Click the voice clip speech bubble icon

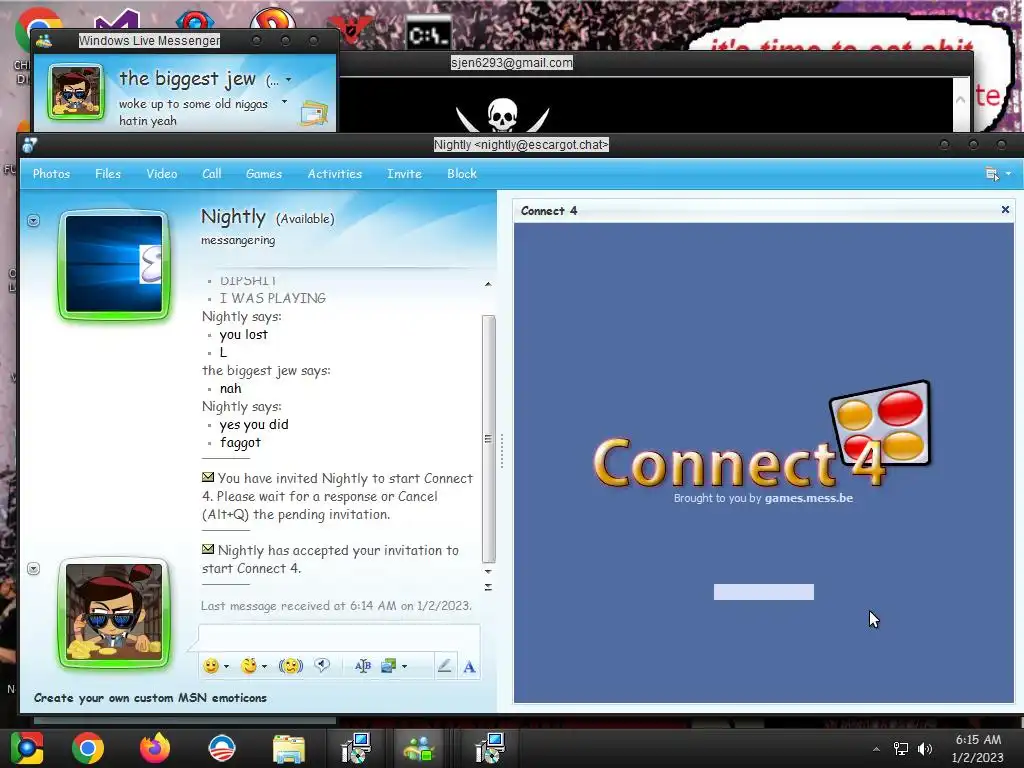click(322, 665)
